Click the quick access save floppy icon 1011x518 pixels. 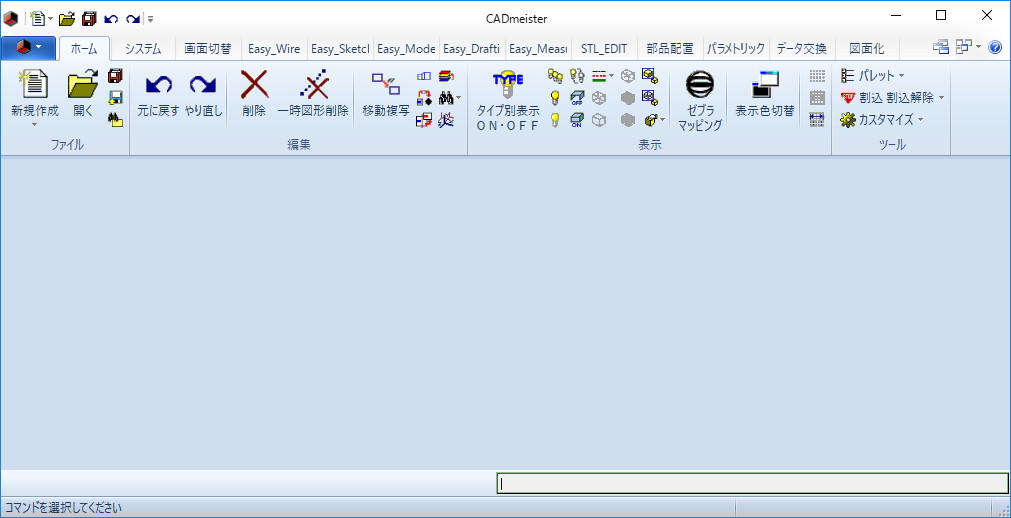[89, 19]
